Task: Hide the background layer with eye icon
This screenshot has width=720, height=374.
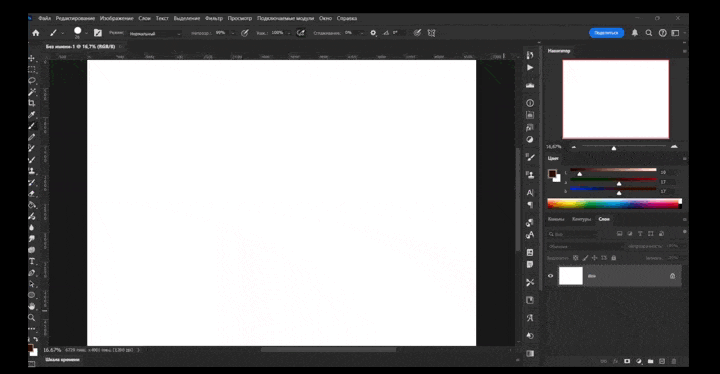Action: pos(551,276)
